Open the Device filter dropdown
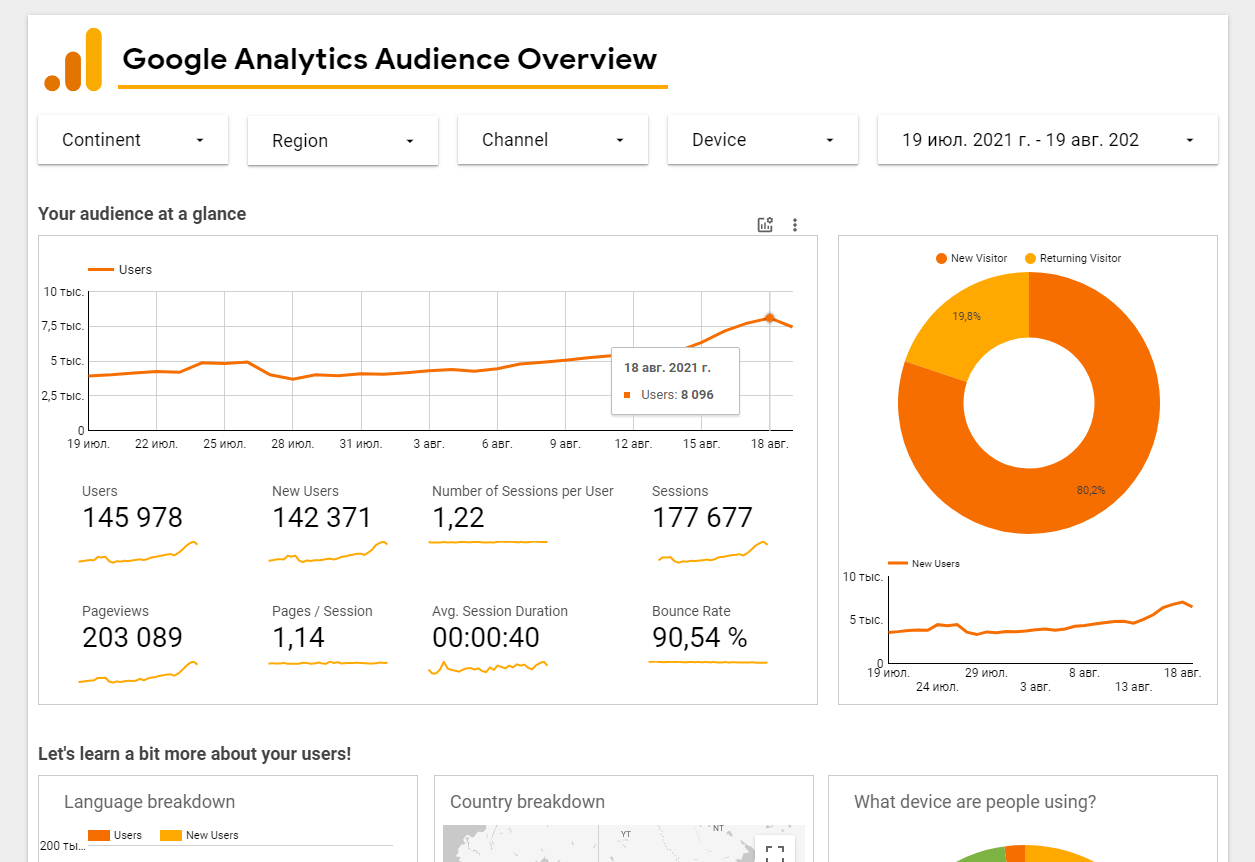This screenshot has width=1255, height=862. [x=763, y=140]
